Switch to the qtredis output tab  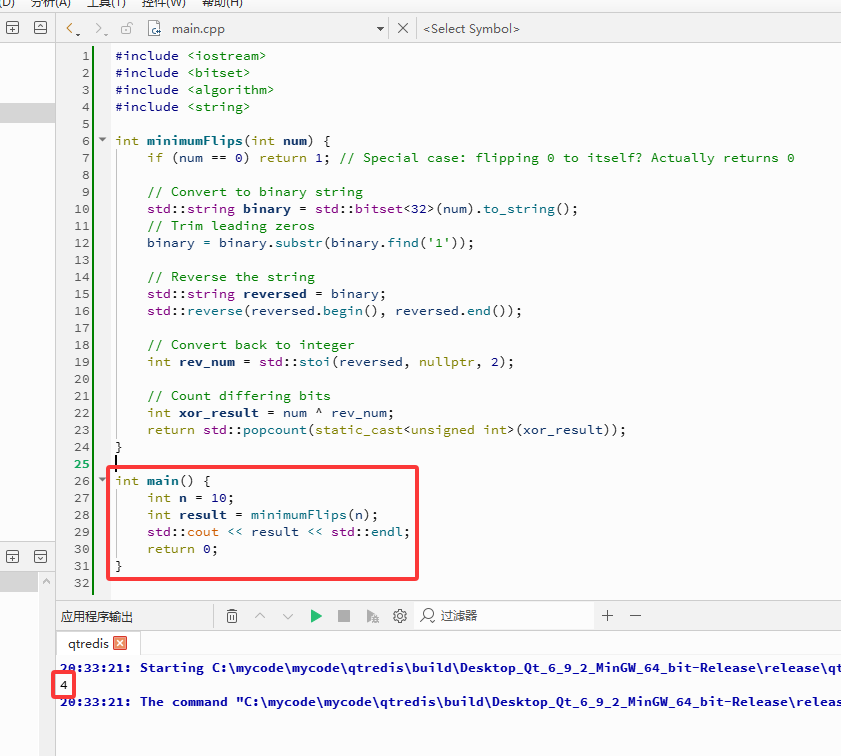pyautogui.click(x=88, y=643)
